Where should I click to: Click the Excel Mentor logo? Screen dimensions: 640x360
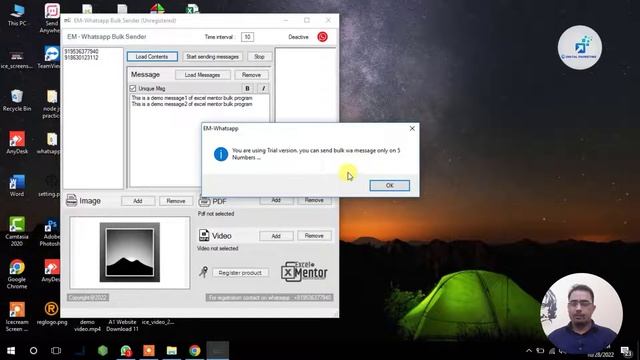click(304, 271)
